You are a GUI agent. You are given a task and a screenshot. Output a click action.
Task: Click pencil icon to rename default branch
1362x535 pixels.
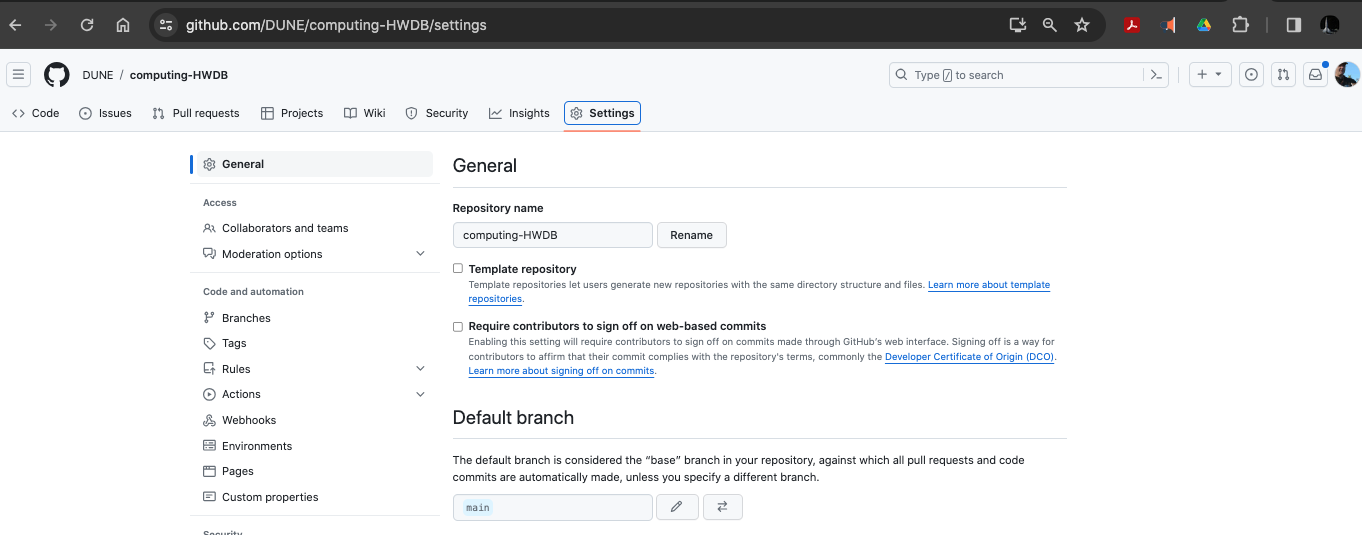(x=677, y=507)
